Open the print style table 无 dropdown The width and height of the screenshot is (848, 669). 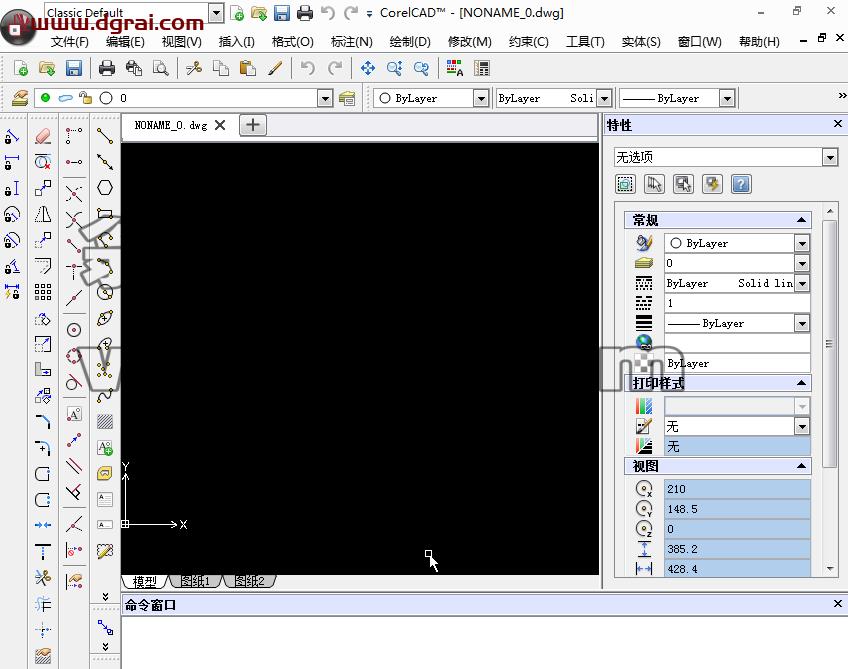[802, 427]
